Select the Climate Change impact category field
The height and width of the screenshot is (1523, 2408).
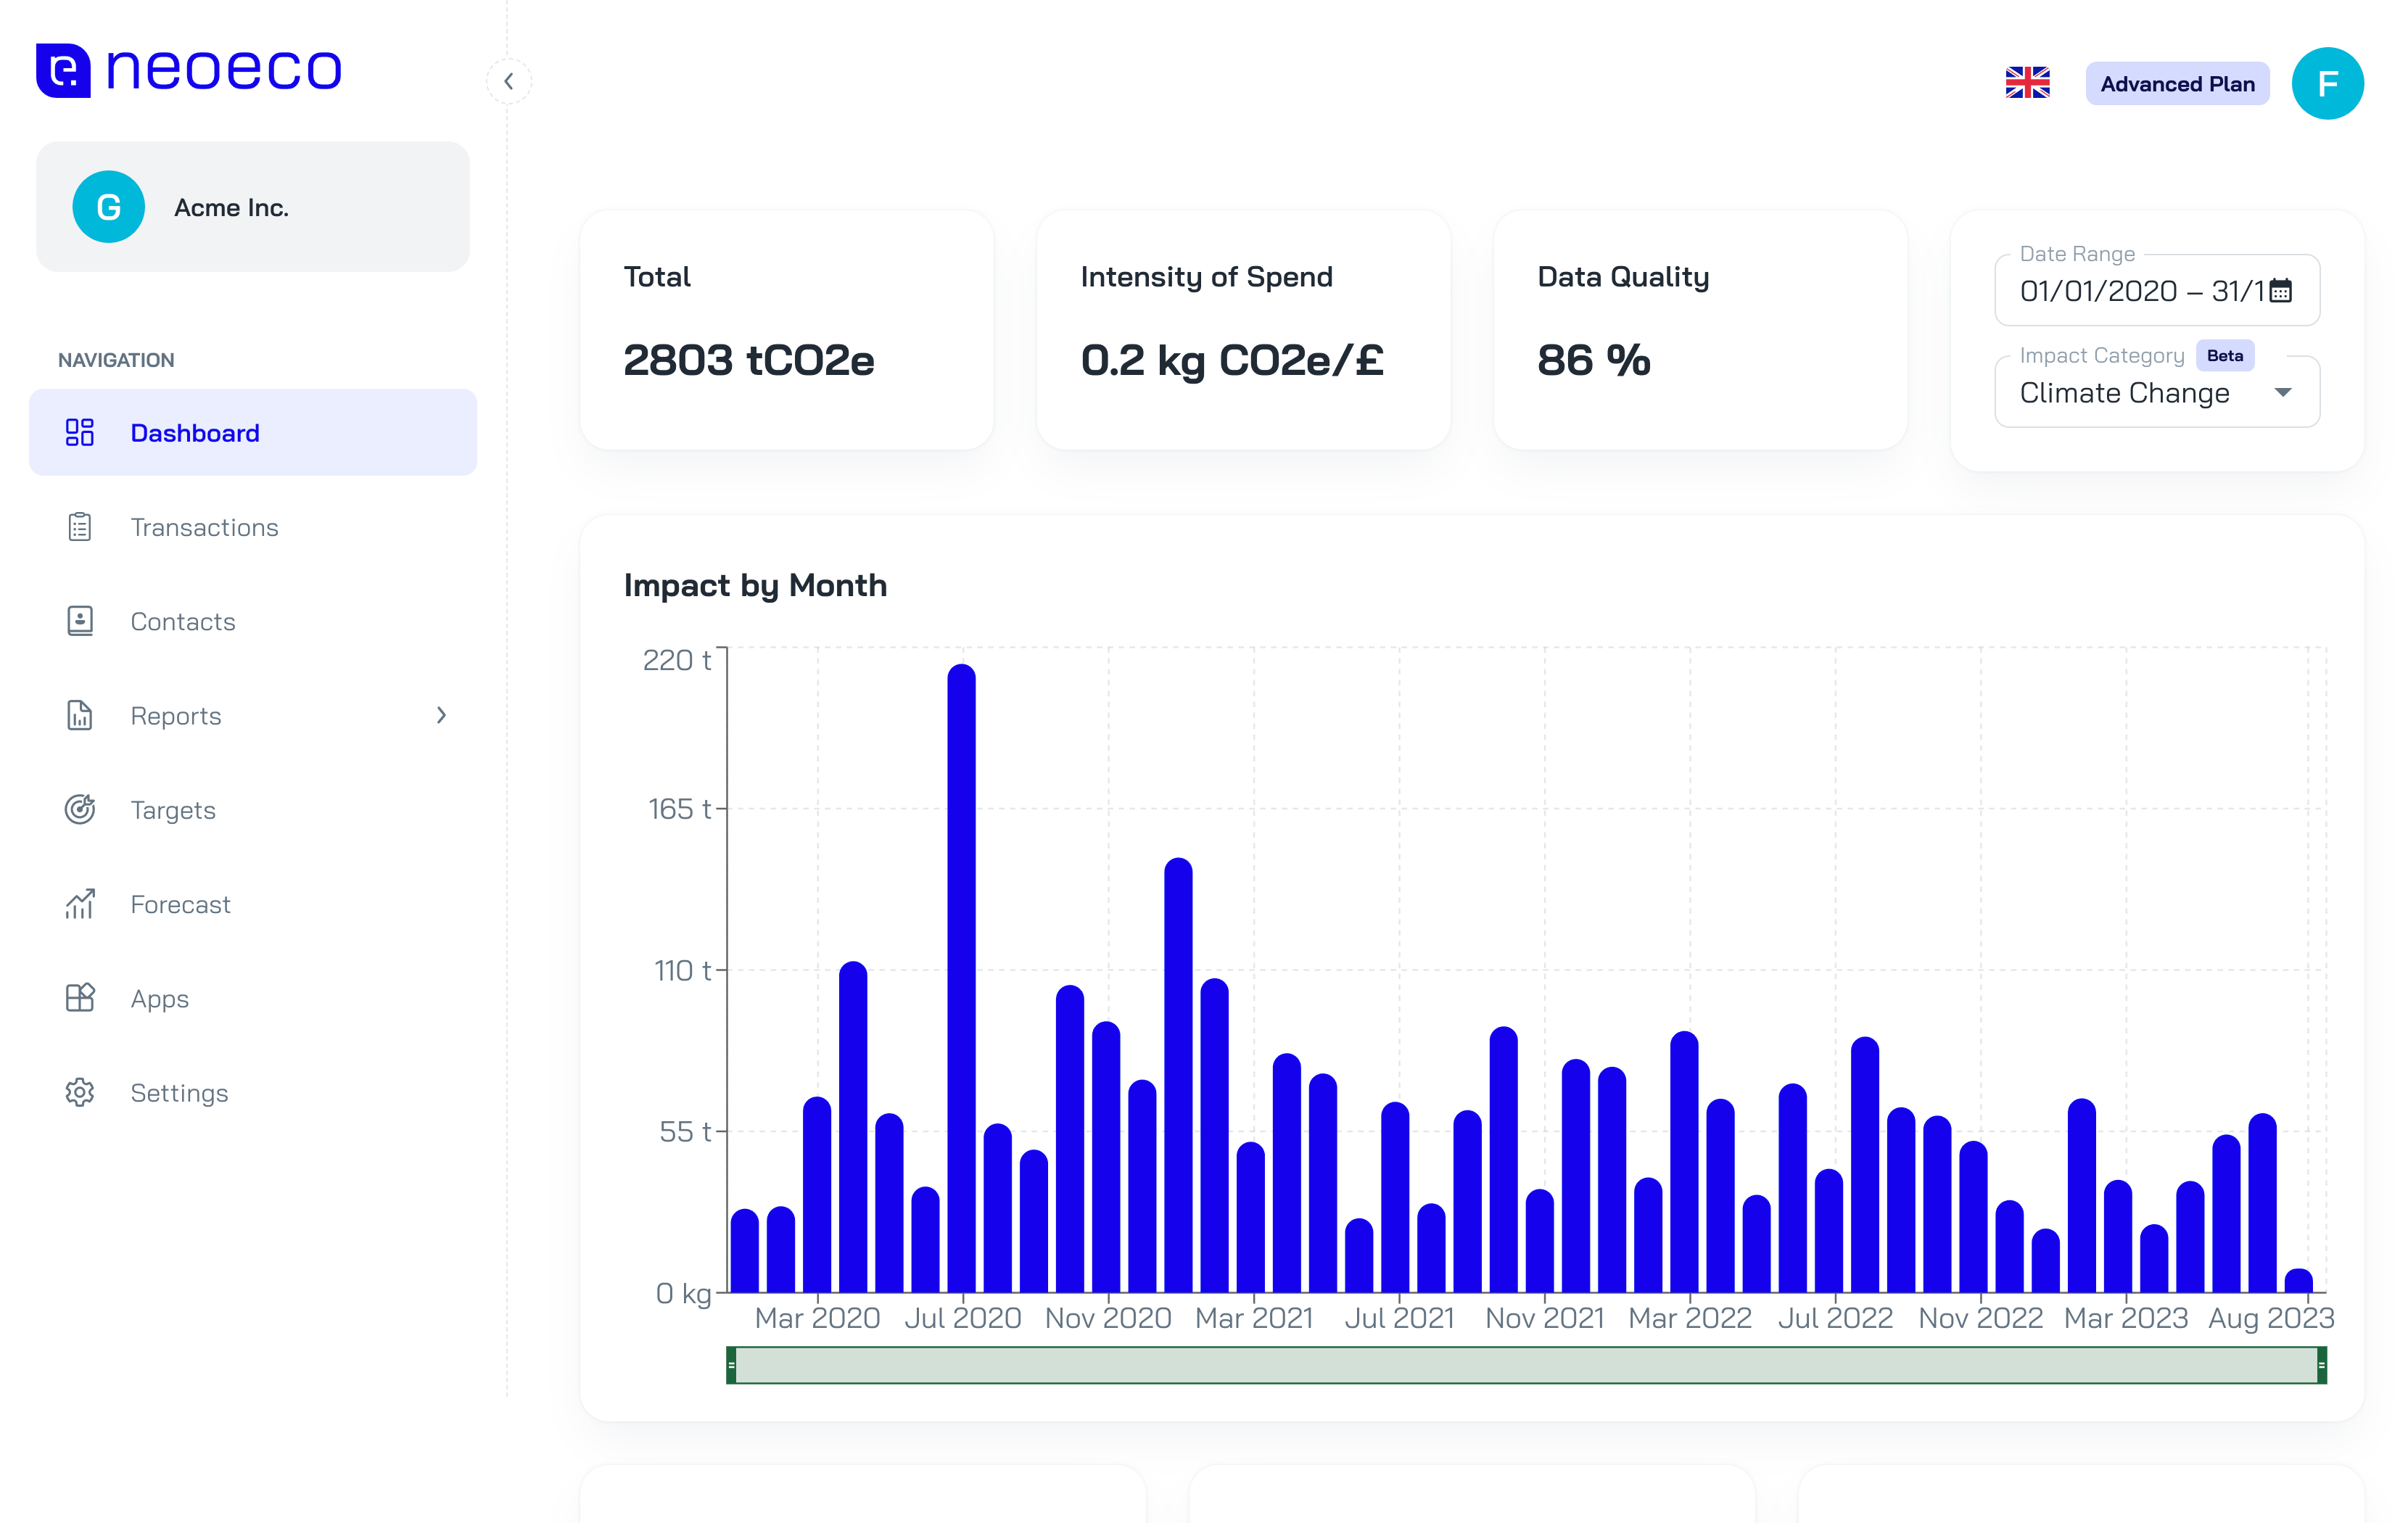point(2157,392)
